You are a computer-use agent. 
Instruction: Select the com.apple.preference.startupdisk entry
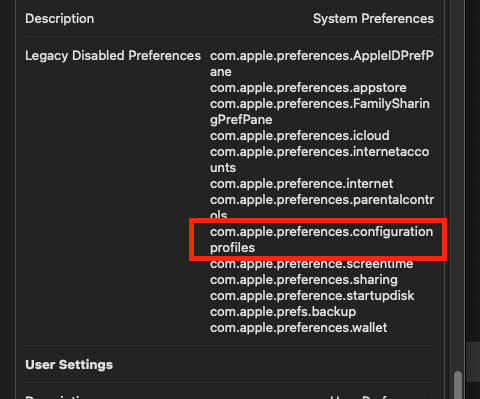(x=312, y=296)
